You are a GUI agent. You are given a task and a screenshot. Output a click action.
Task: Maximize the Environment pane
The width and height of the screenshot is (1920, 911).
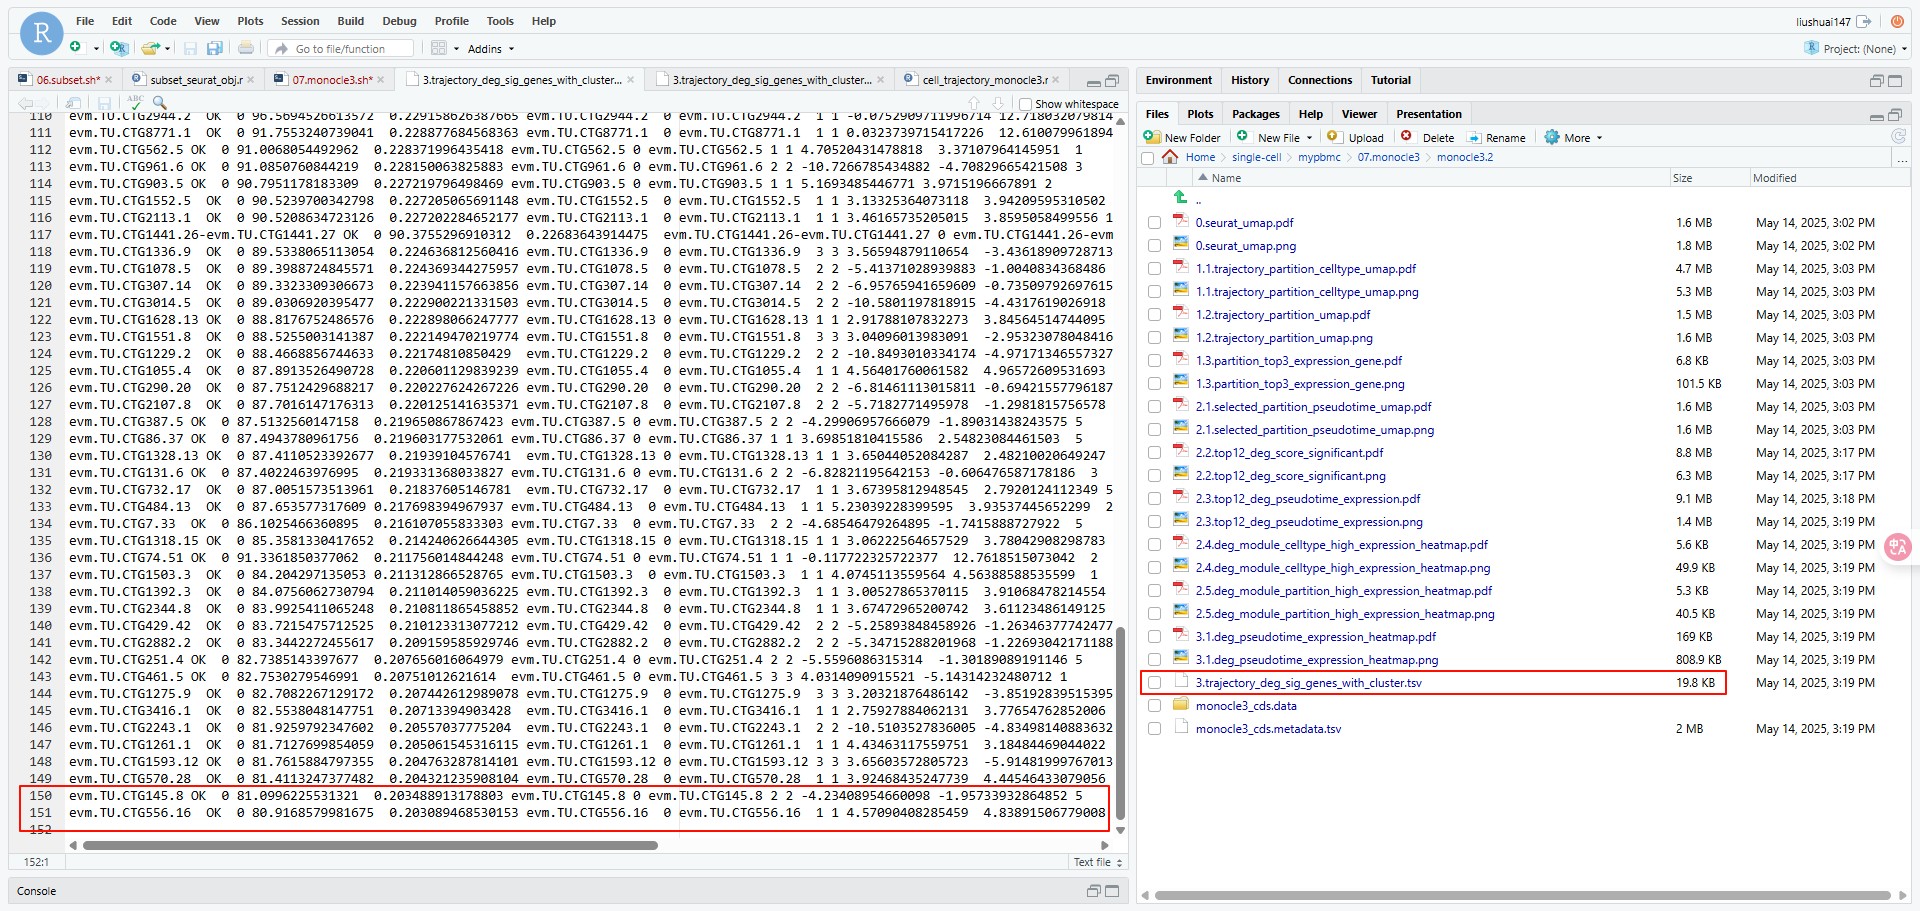coord(1895,80)
